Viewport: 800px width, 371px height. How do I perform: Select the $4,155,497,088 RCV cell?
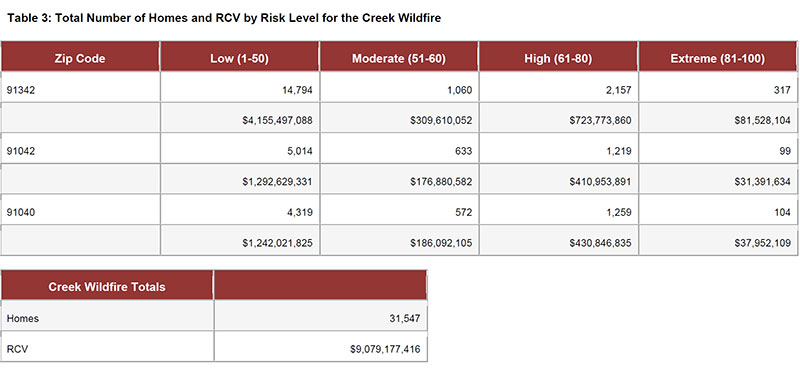tap(240, 118)
